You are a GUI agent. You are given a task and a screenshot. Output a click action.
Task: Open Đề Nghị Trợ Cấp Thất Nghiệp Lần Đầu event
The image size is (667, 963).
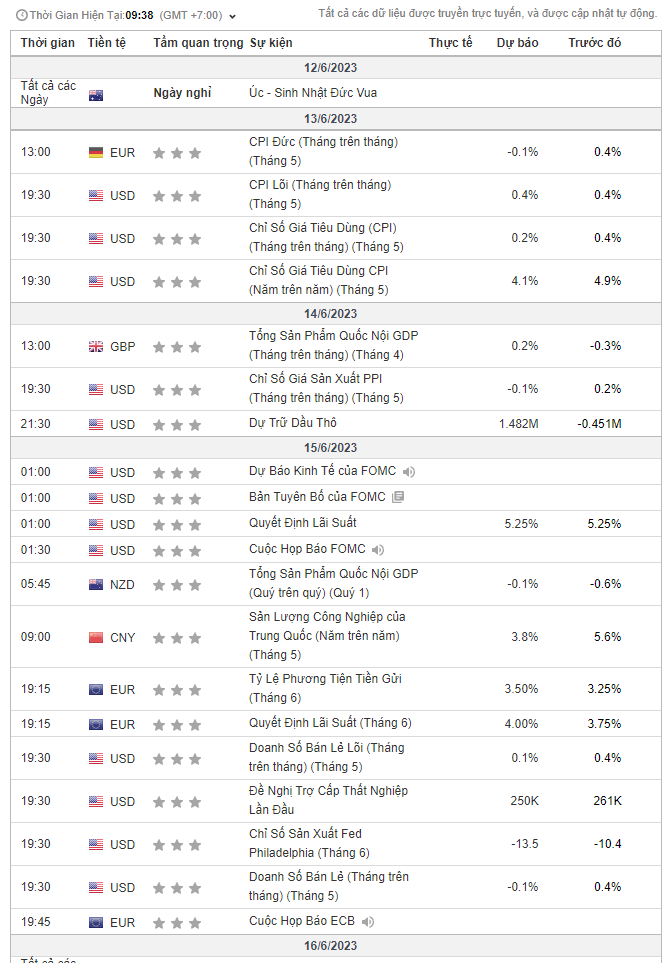tap(328, 800)
